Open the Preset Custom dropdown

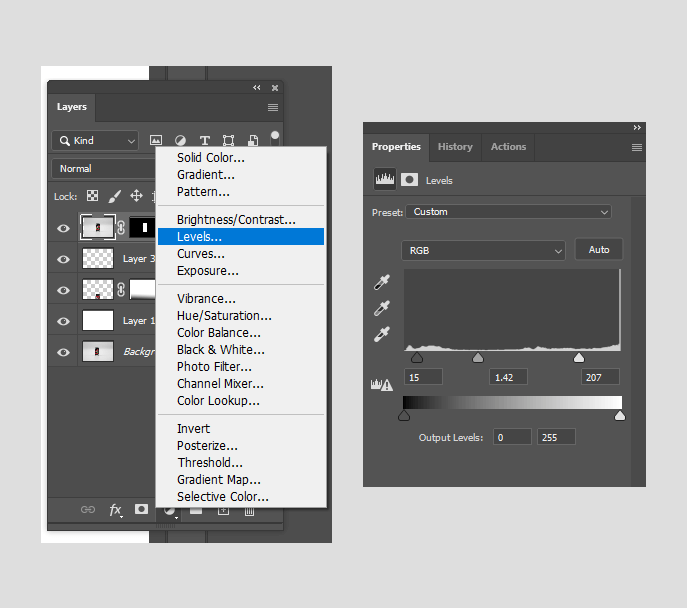(508, 212)
